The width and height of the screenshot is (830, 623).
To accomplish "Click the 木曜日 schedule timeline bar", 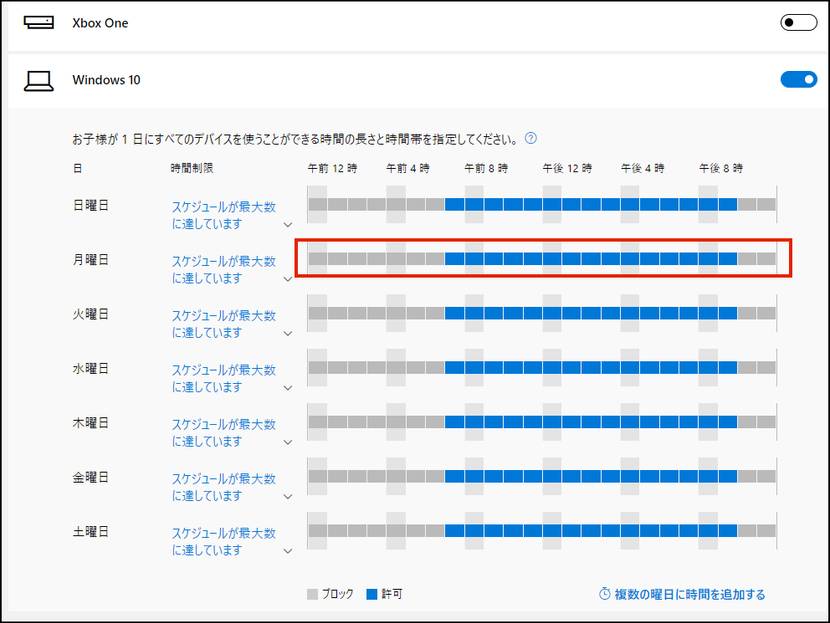I will pyautogui.click(x=542, y=422).
